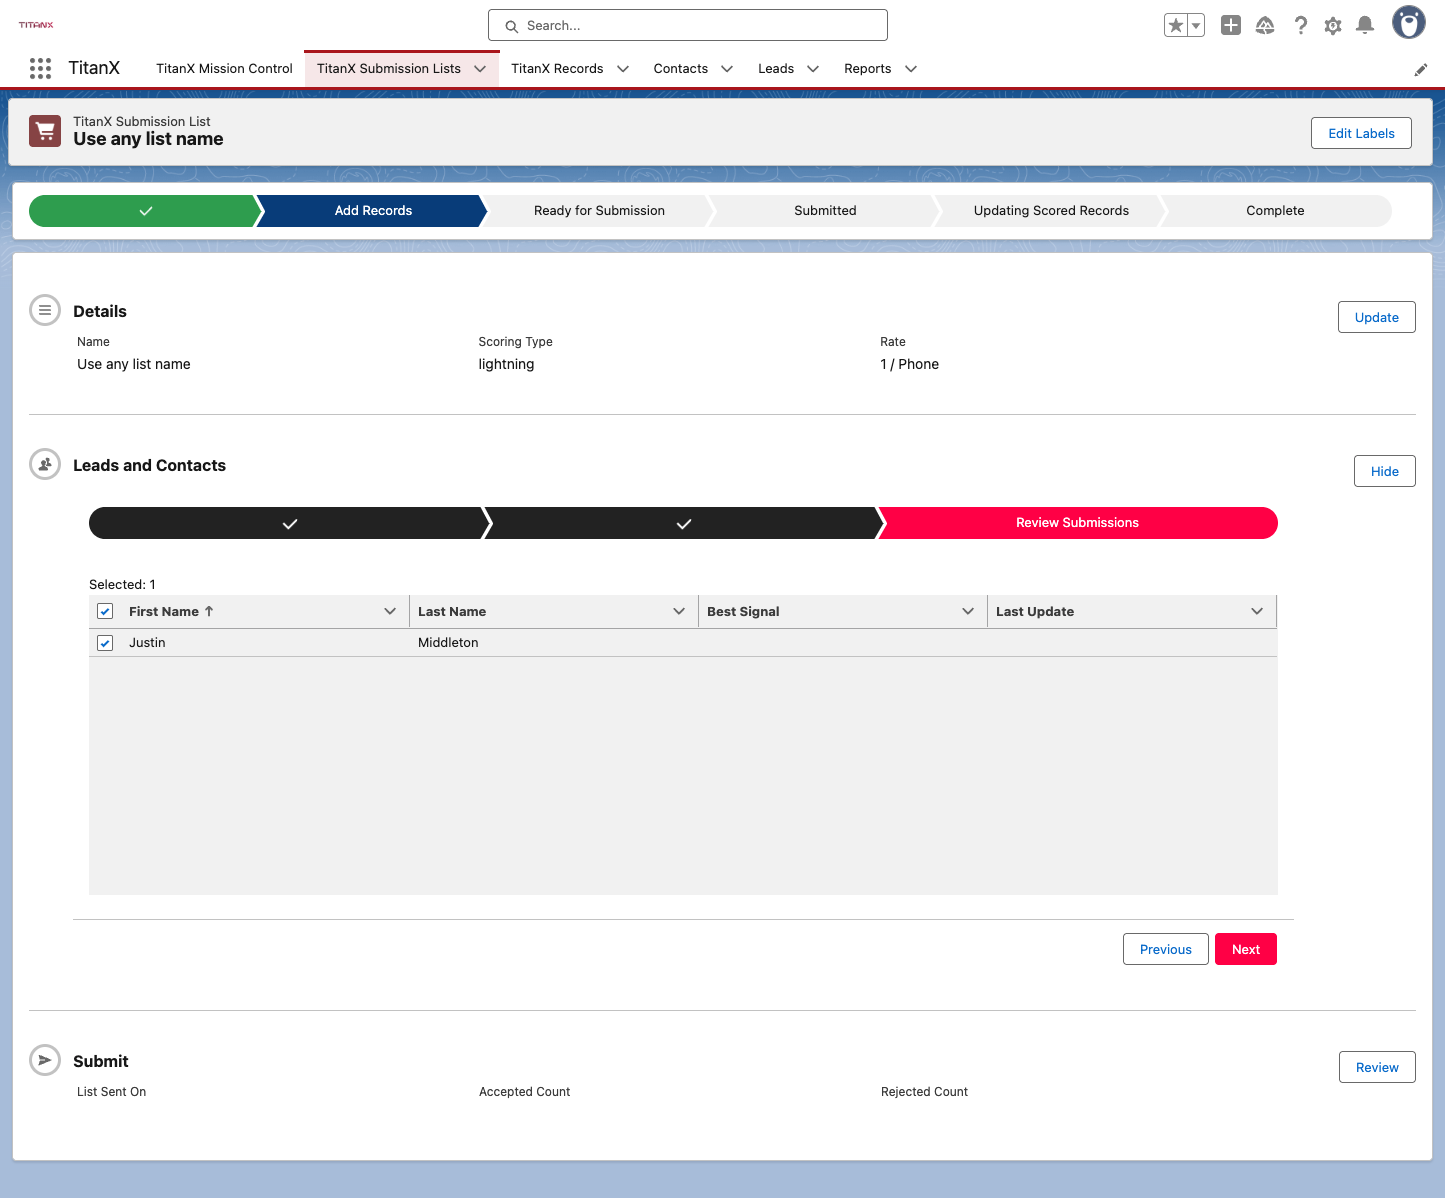The image size is (1445, 1198).
Task: Click the completed green path stage
Action: (145, 211)
